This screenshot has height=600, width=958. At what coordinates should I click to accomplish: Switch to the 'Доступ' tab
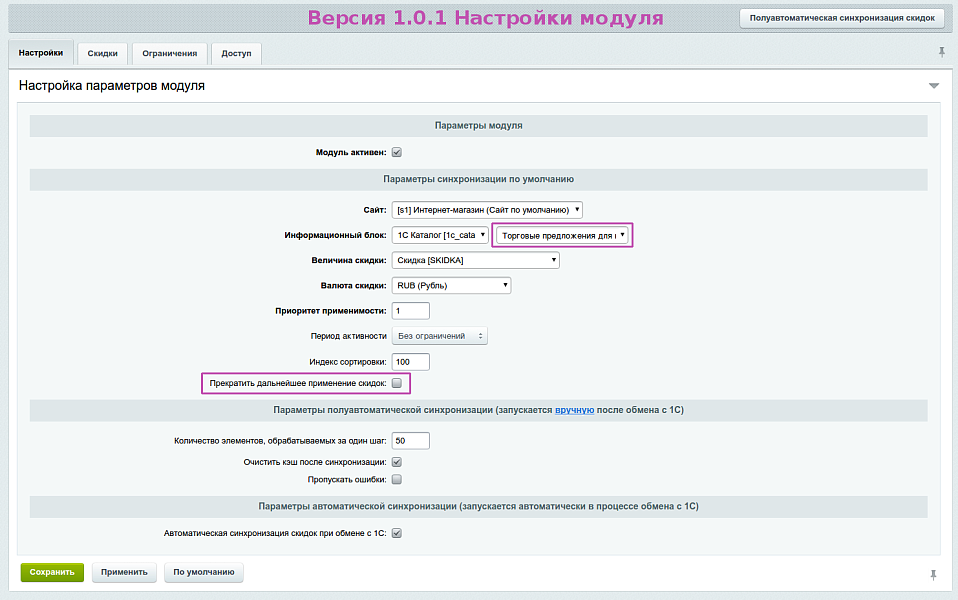click(x=236, y=53)
